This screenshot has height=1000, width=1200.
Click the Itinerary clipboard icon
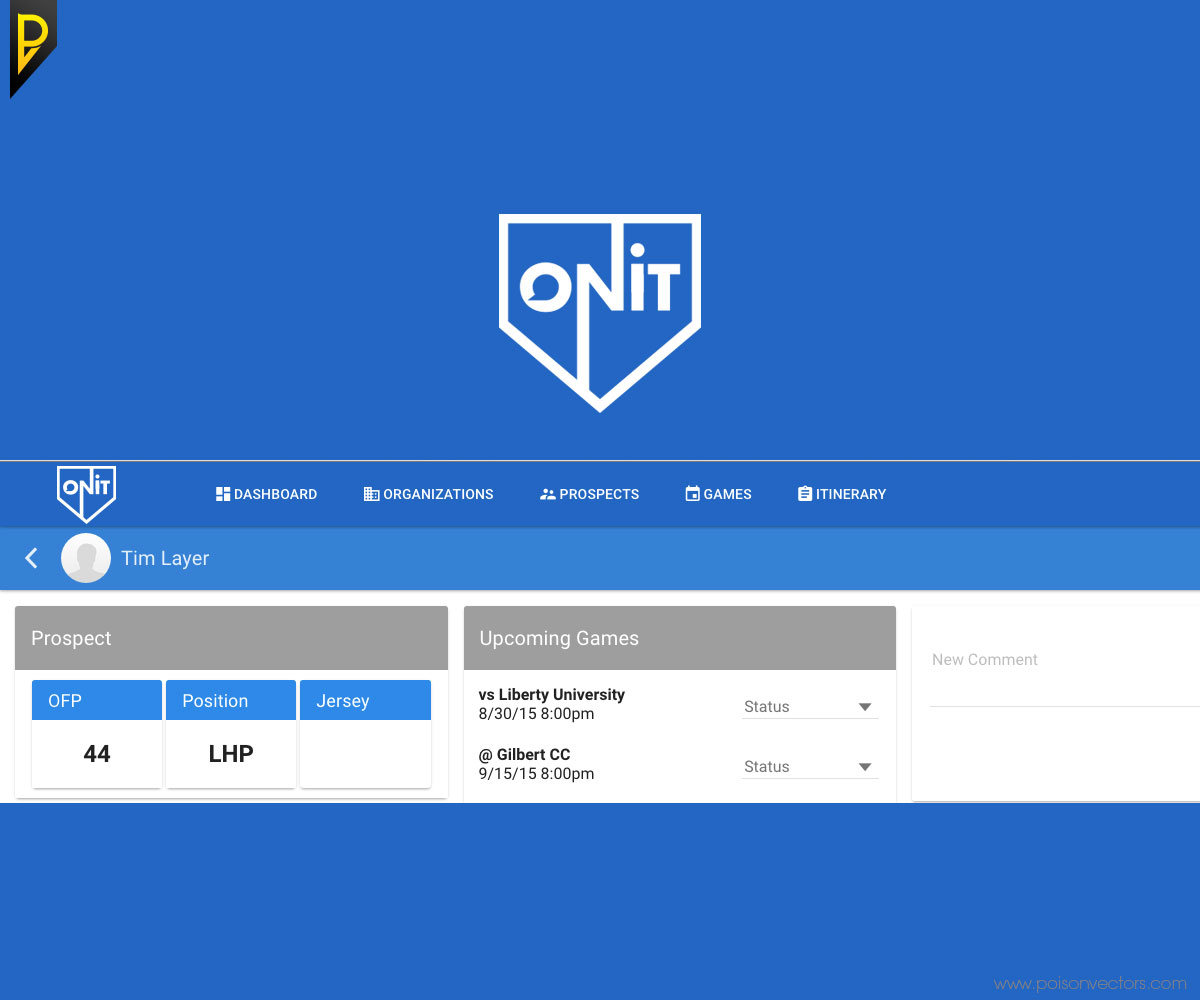point(805,494)
